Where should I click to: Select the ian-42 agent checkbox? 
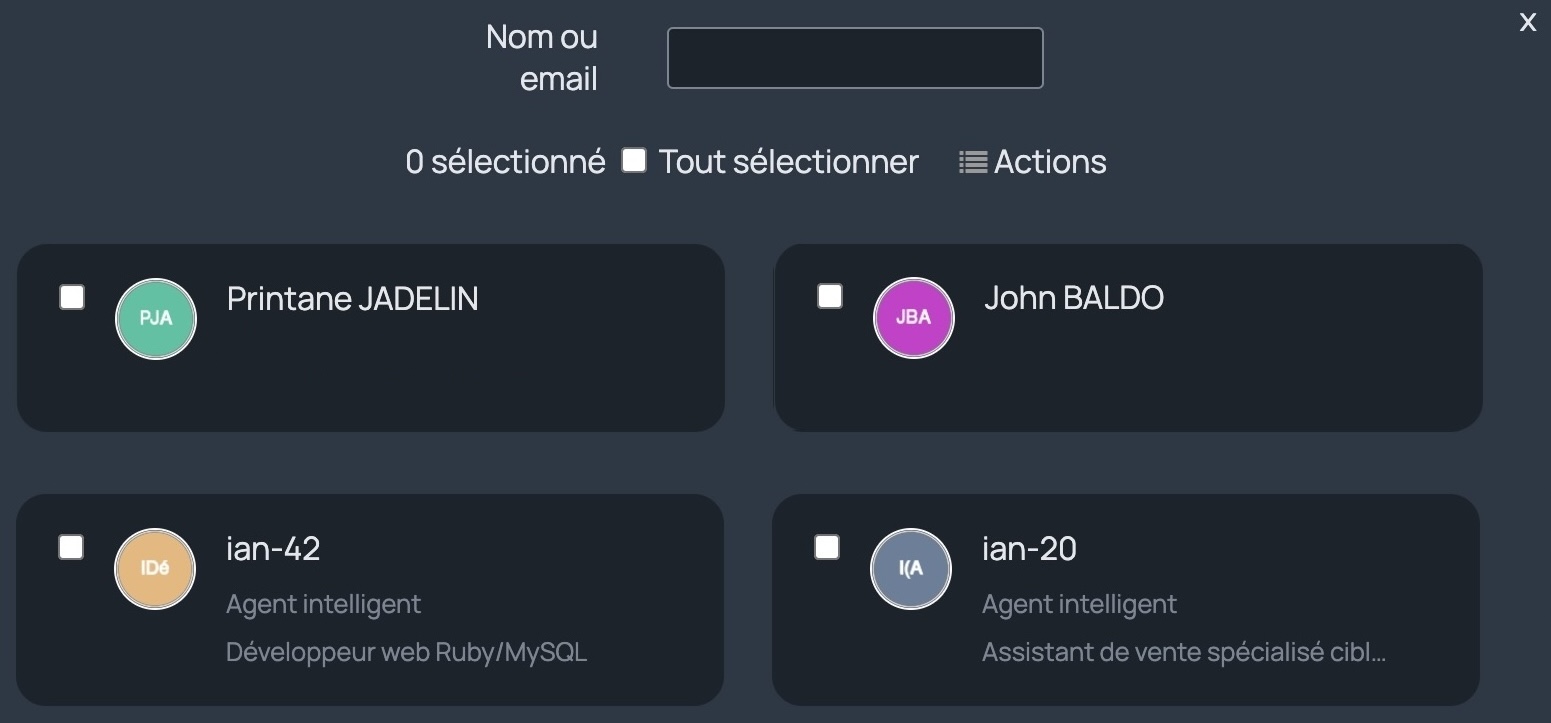click(71, 547)
